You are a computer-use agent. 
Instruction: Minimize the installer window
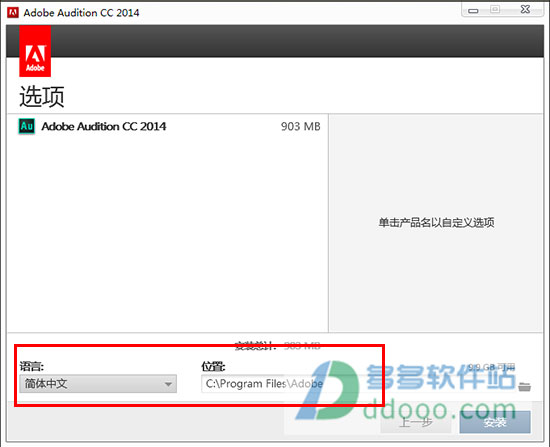coord(473,10)
